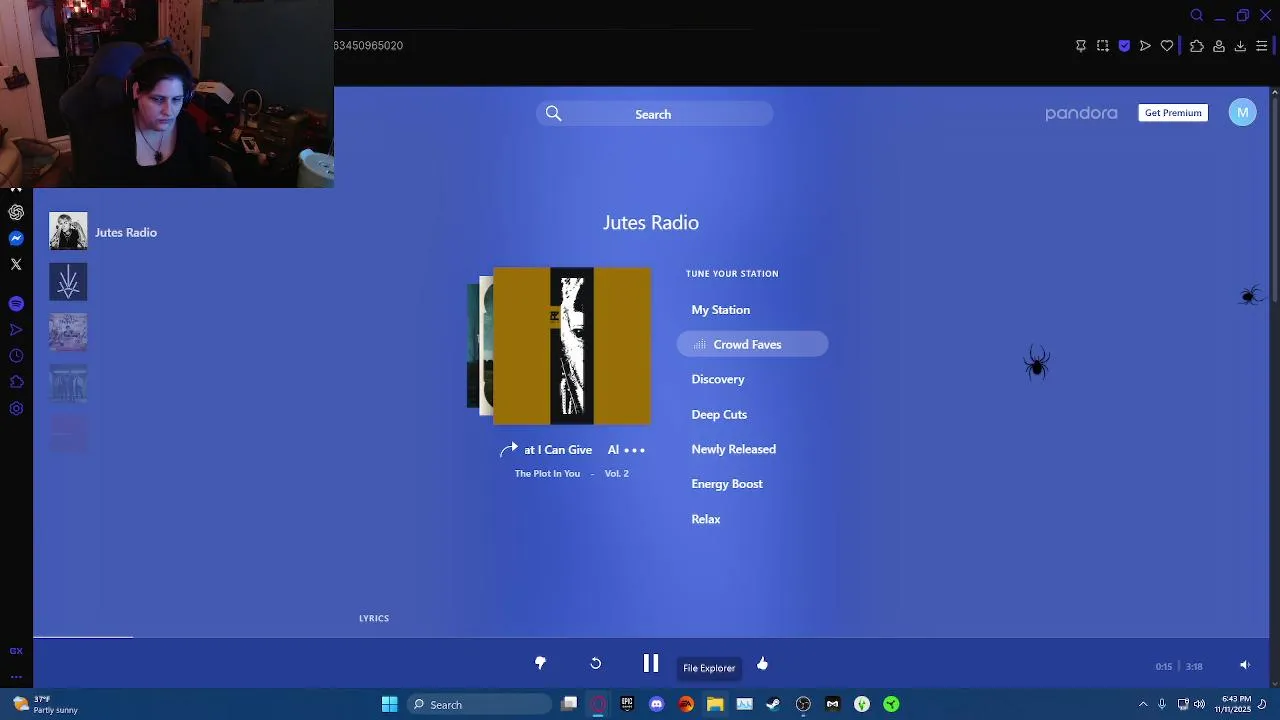This screenshot has height=720, width=1280.
Task: Pause the current song
Action: coord(651,664)
